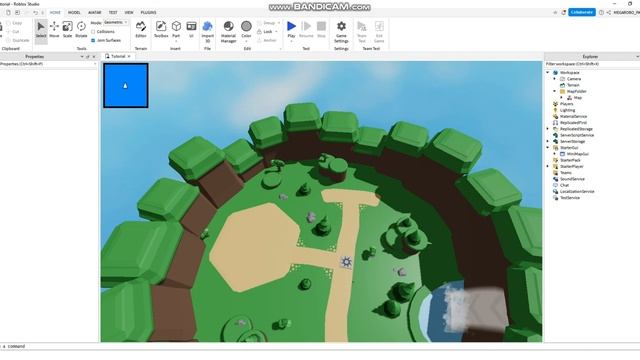Open the UI insert tool
This screenshot has height=360, width=640.
[191, 30]
